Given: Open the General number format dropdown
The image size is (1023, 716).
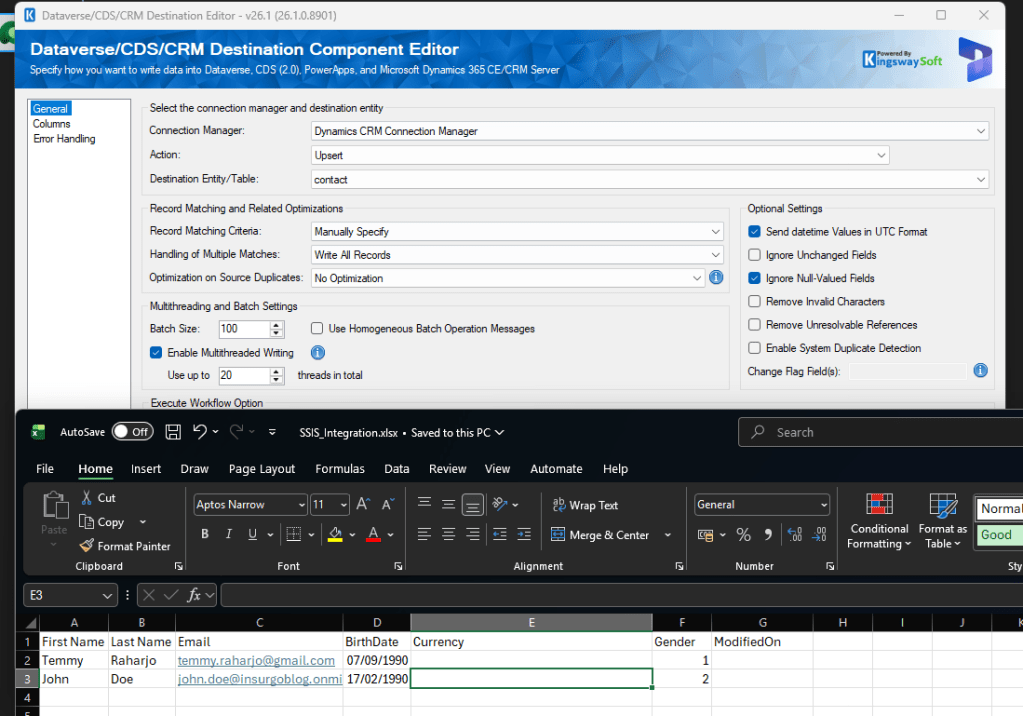Looking at the screenshot, I should (823, 505).
